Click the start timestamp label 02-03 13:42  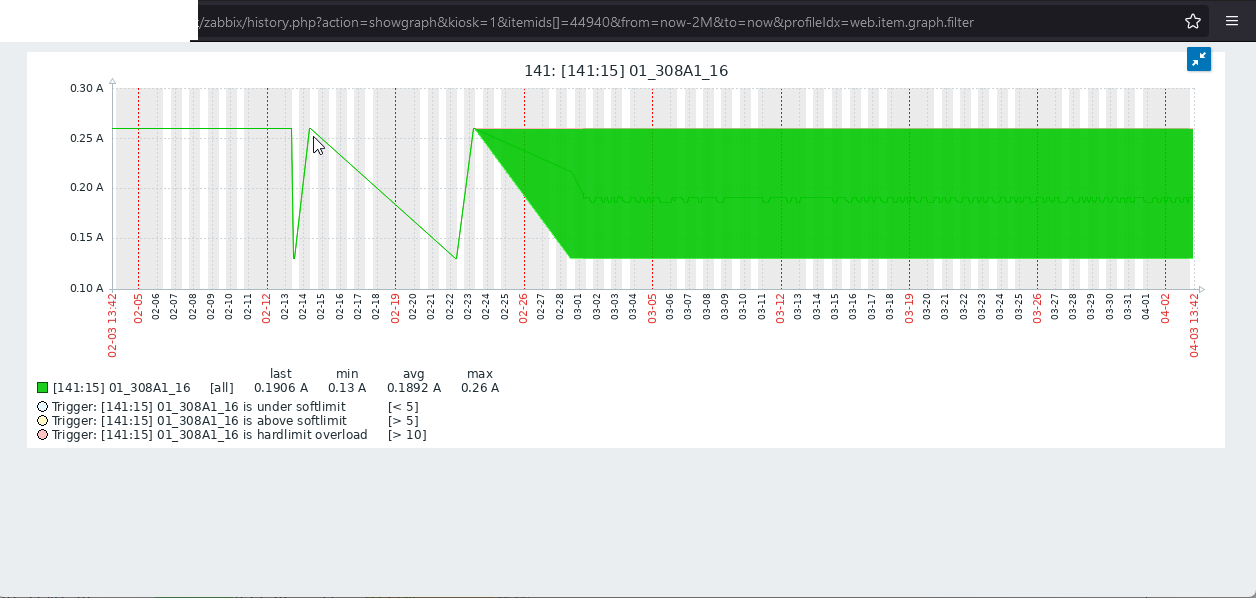tap(112, 325)
